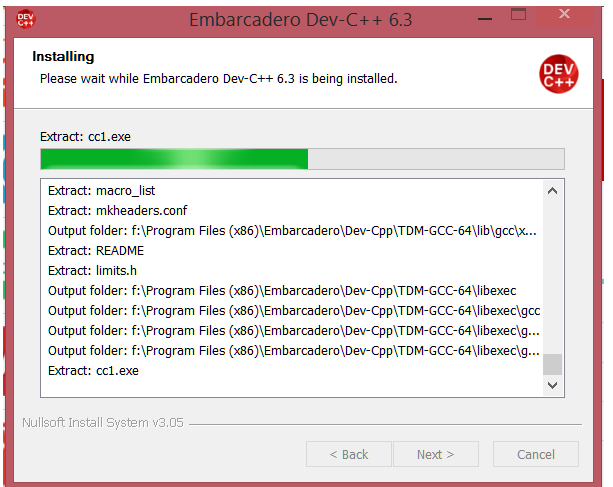
Task: Click the 'Nullsoft Install System v3.05' text
Action: pyautogui.click(x=100, y=423)
